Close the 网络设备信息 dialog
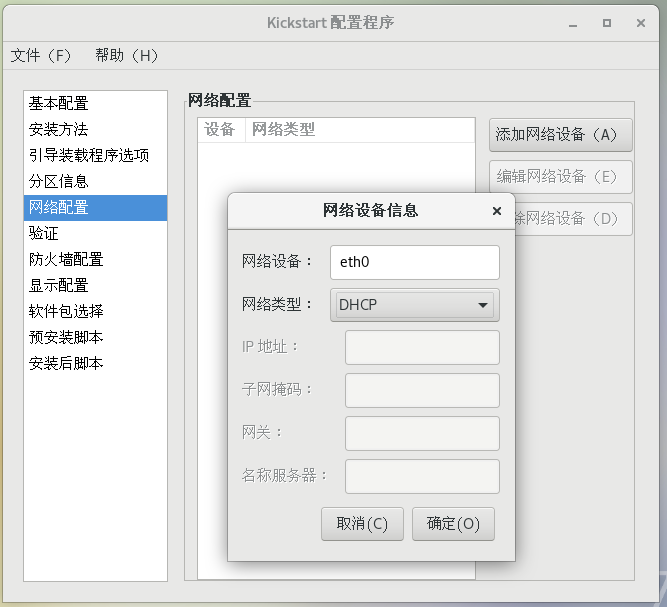 496,211
